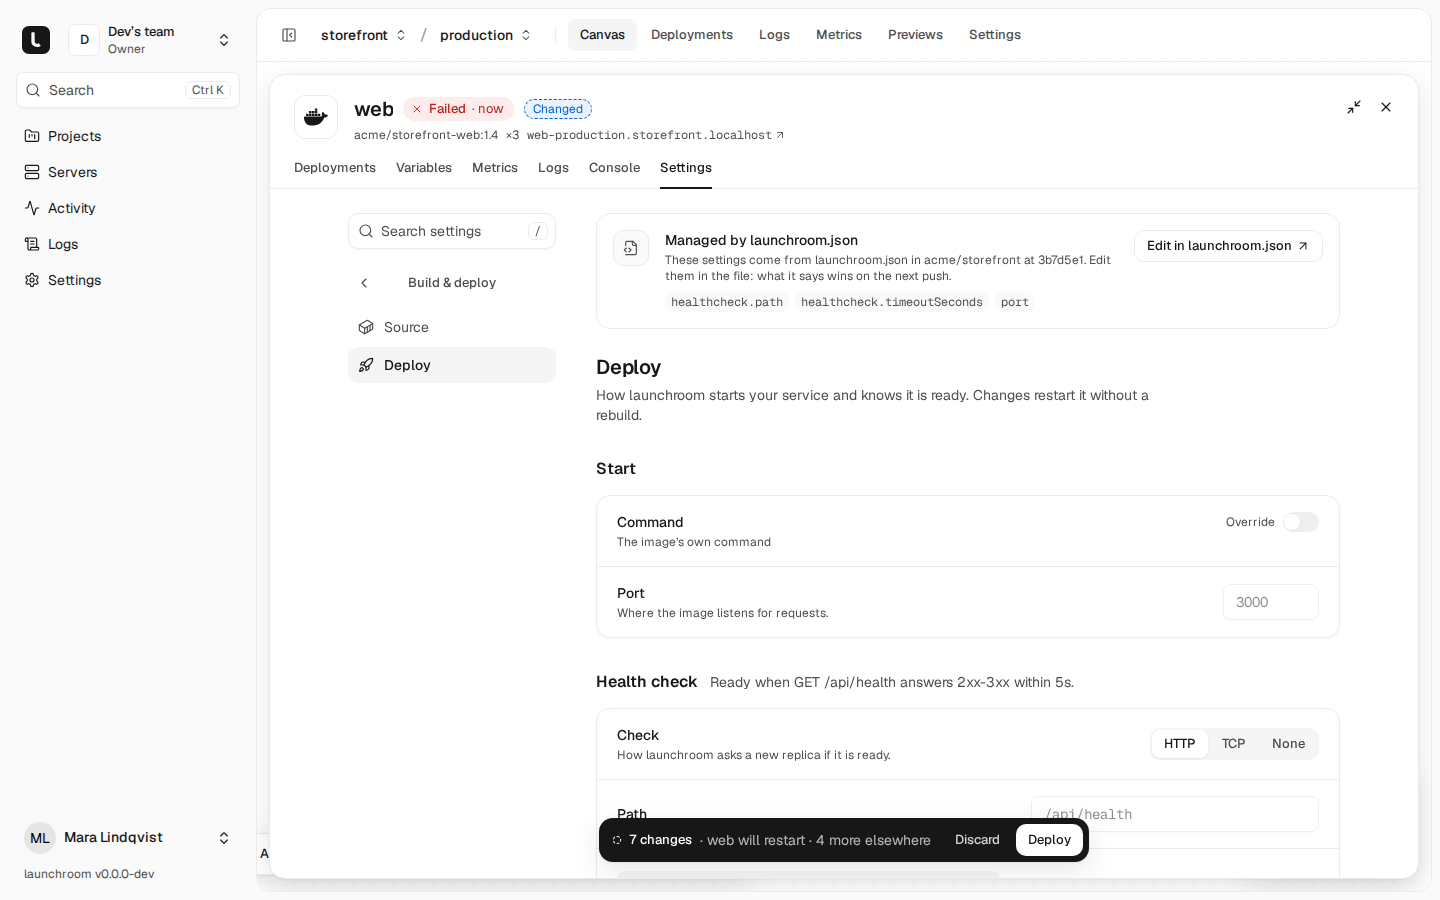
Task: Open Servers in the sidebar
Action: (x=128, y=172)
